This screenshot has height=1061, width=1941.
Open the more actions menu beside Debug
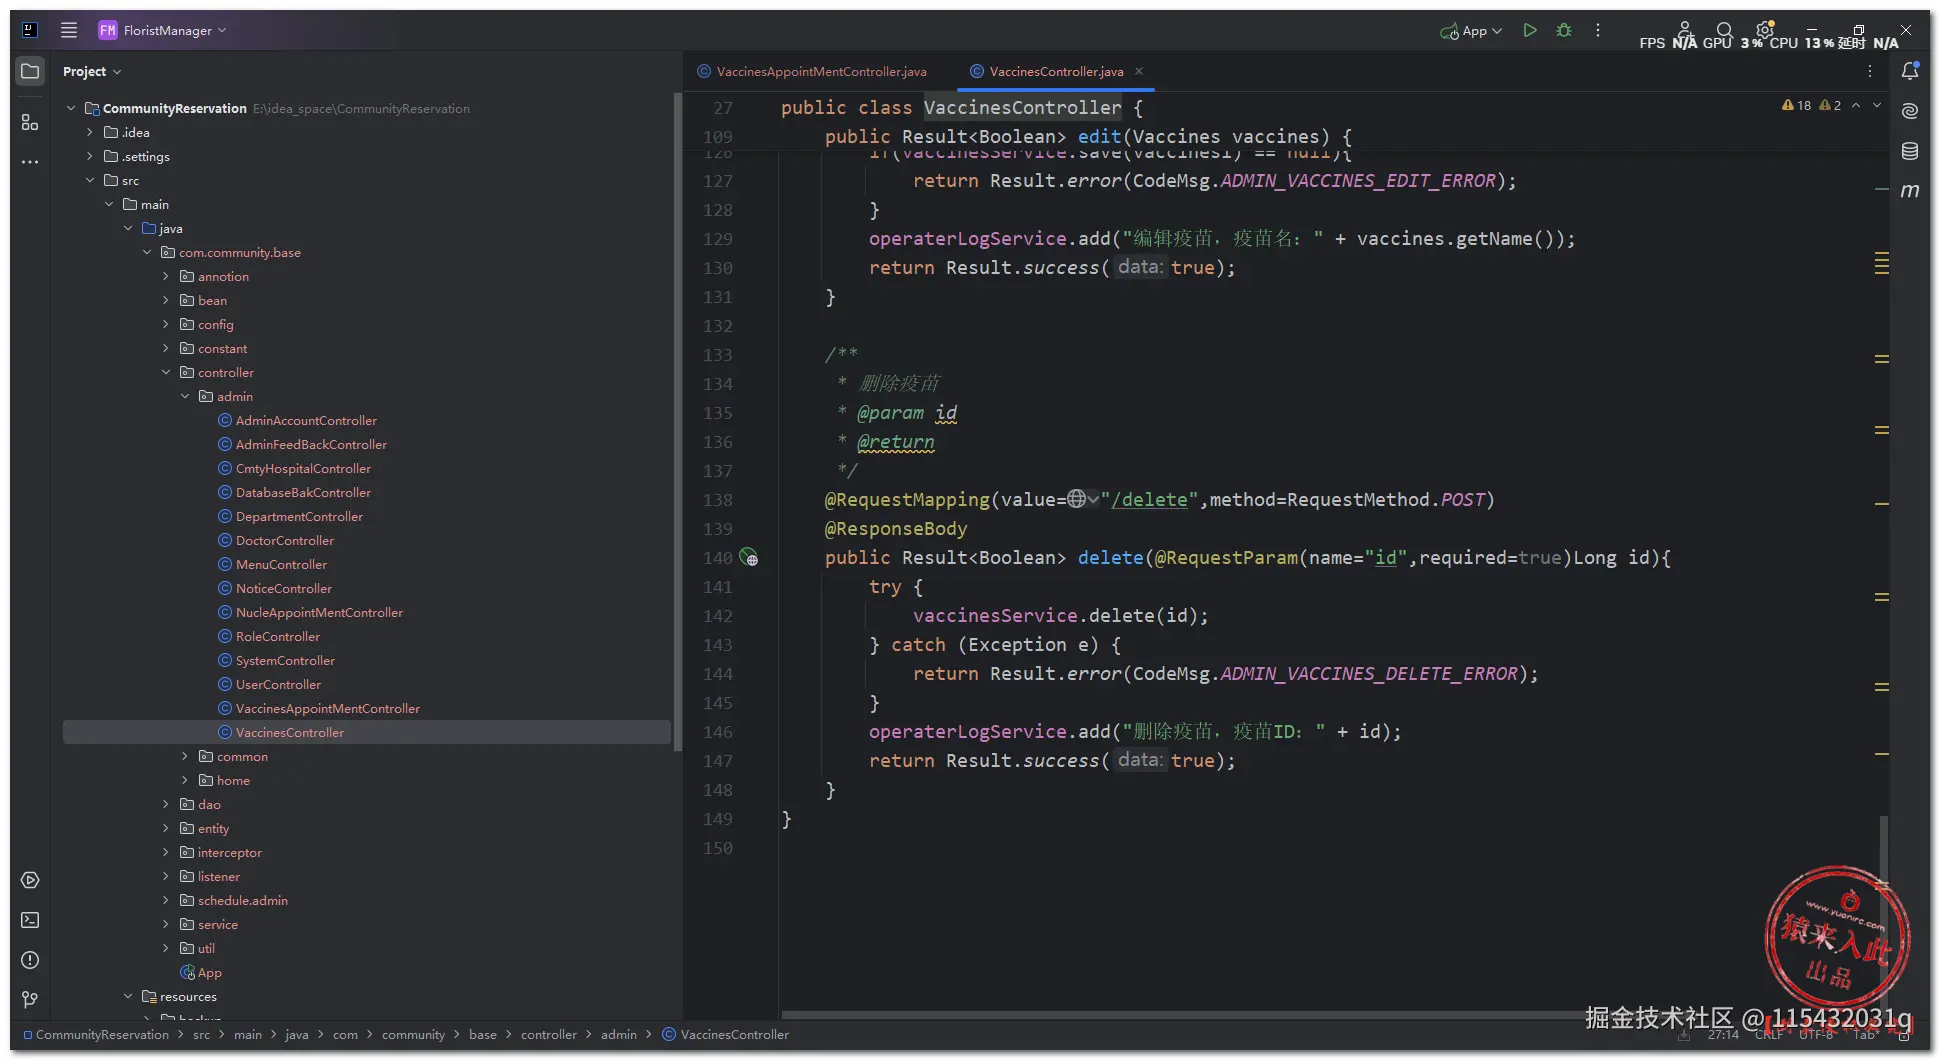coord(1598,30)
